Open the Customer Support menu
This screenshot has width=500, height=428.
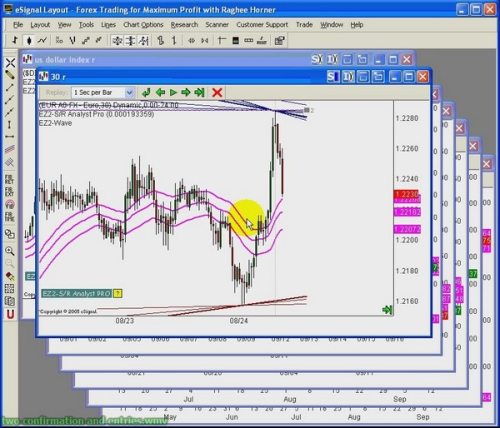[x=262, y=25]
